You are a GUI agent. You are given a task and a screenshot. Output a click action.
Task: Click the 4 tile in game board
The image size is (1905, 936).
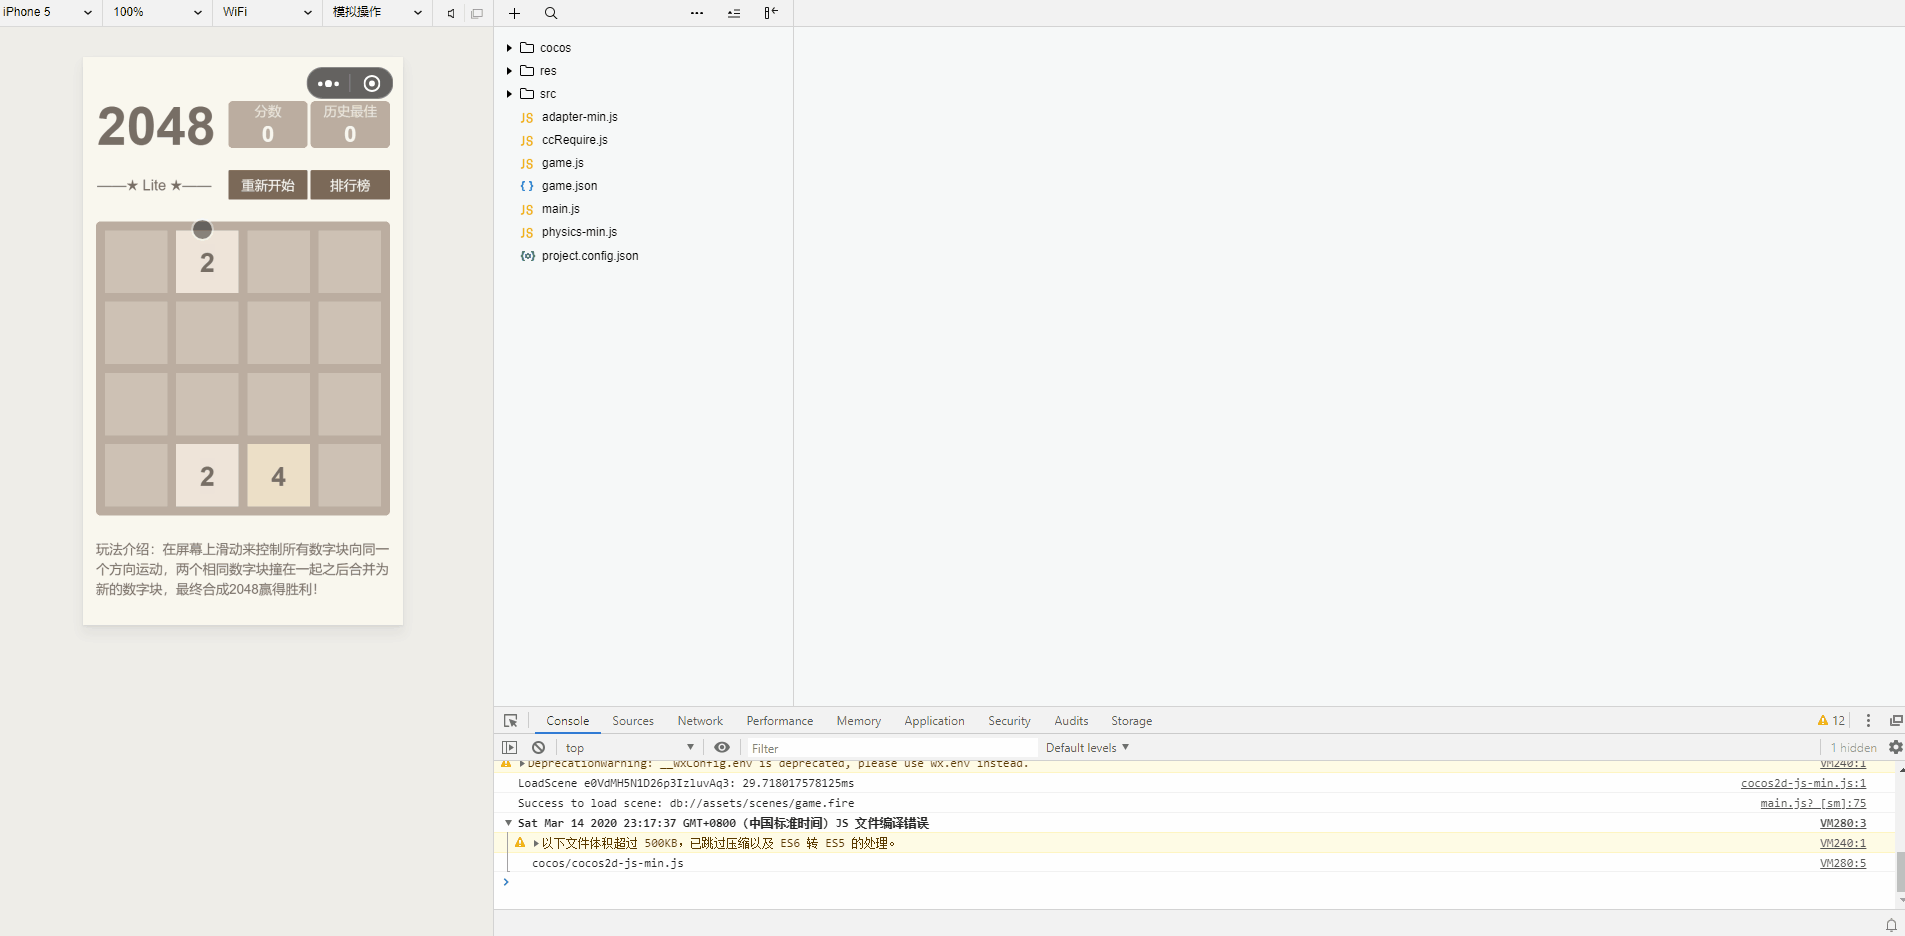tap(278, 476)
